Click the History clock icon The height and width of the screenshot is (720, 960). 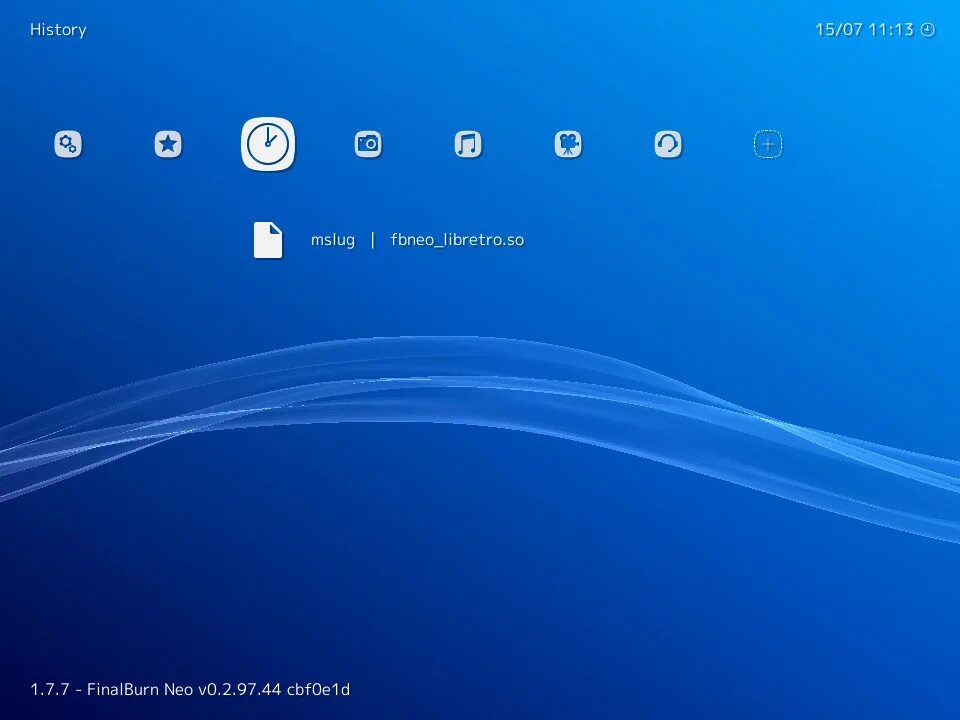point(267,144)
